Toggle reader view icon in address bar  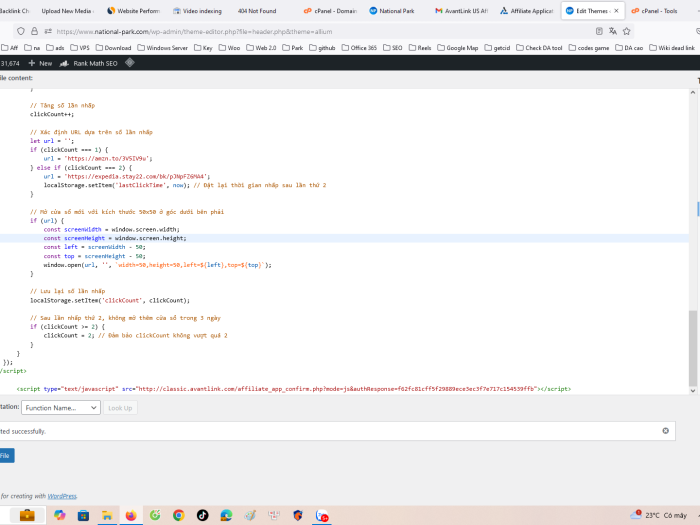tap(599, 31)
